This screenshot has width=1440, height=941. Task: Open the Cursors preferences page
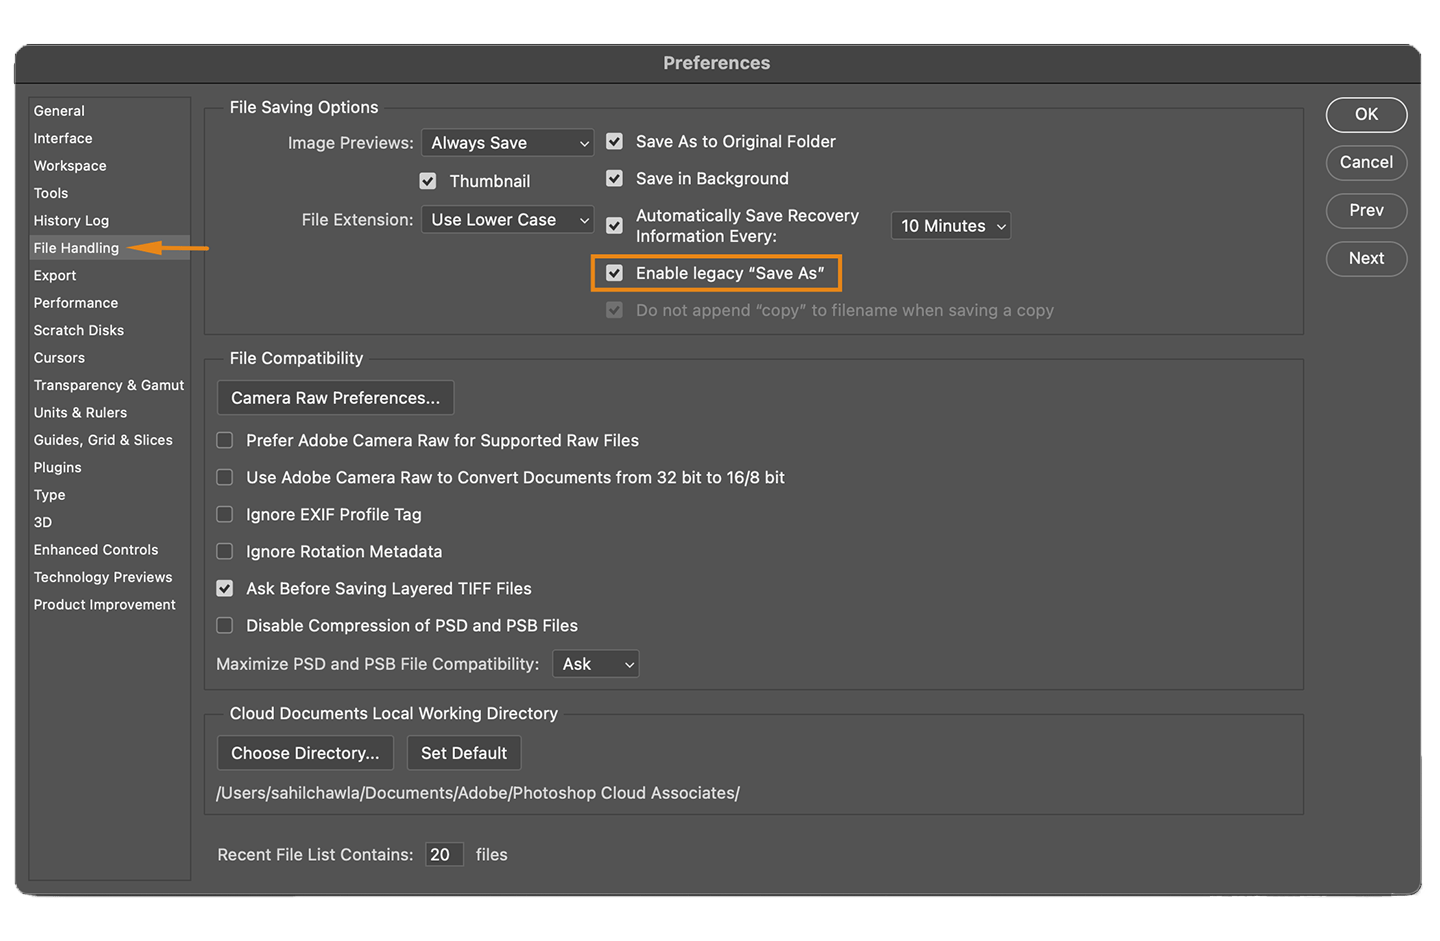coord(59,357)
